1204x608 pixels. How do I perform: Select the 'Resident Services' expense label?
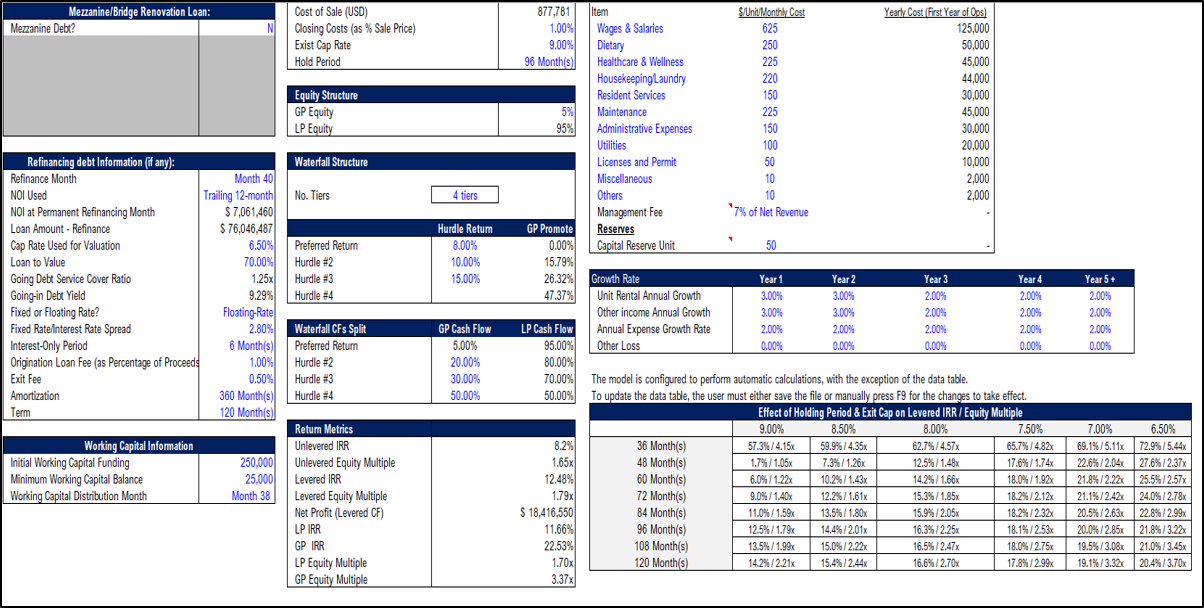click(x=631, y=96)
